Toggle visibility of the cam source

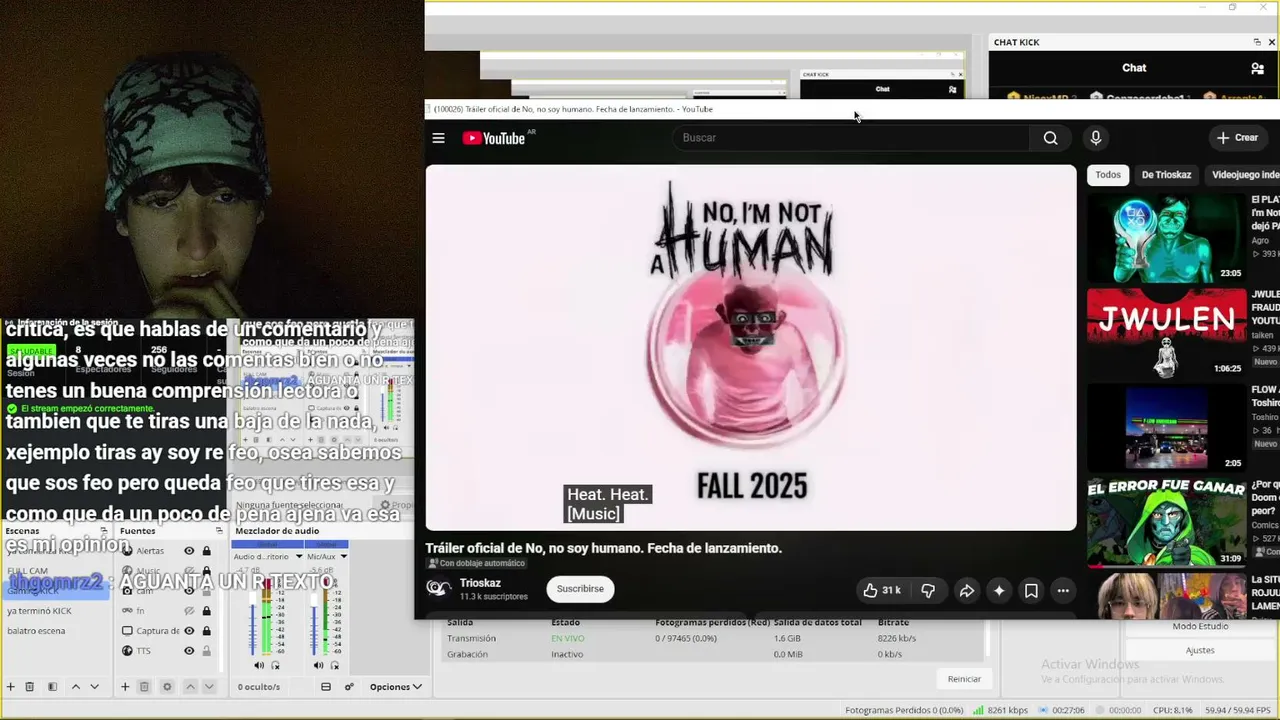[189, 591]
